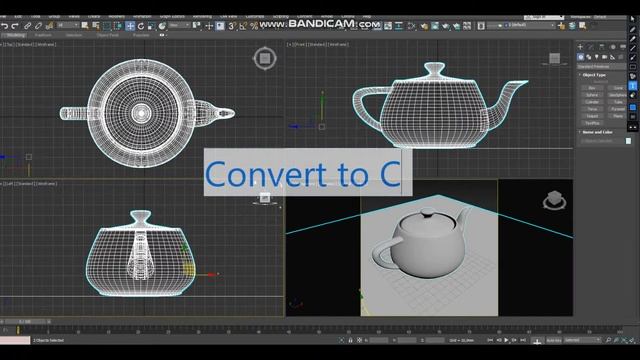The width and height of the screenshot is (640, 360).
Task: Click the ViewCube in Top viewport
Action: [x=265, y=58]
